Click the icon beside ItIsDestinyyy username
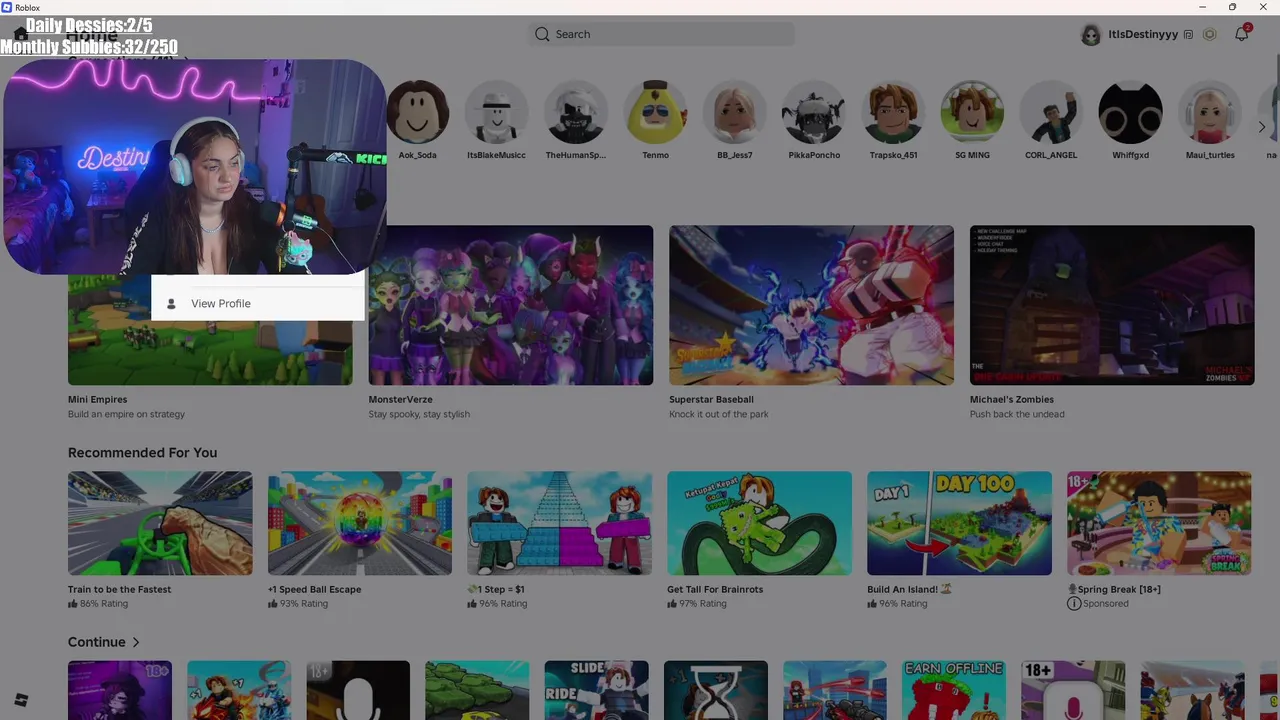The height and width of the screenshot is (720, 1280). [1188, 34]
